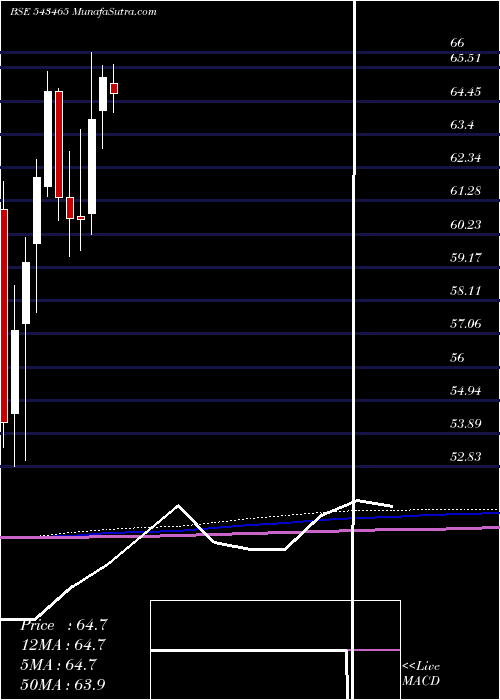The width and height of the screenshot is (500, 700).
Task: Click the 60.23 price axis label
Action: pyautogui.click(x=465, y=224)
